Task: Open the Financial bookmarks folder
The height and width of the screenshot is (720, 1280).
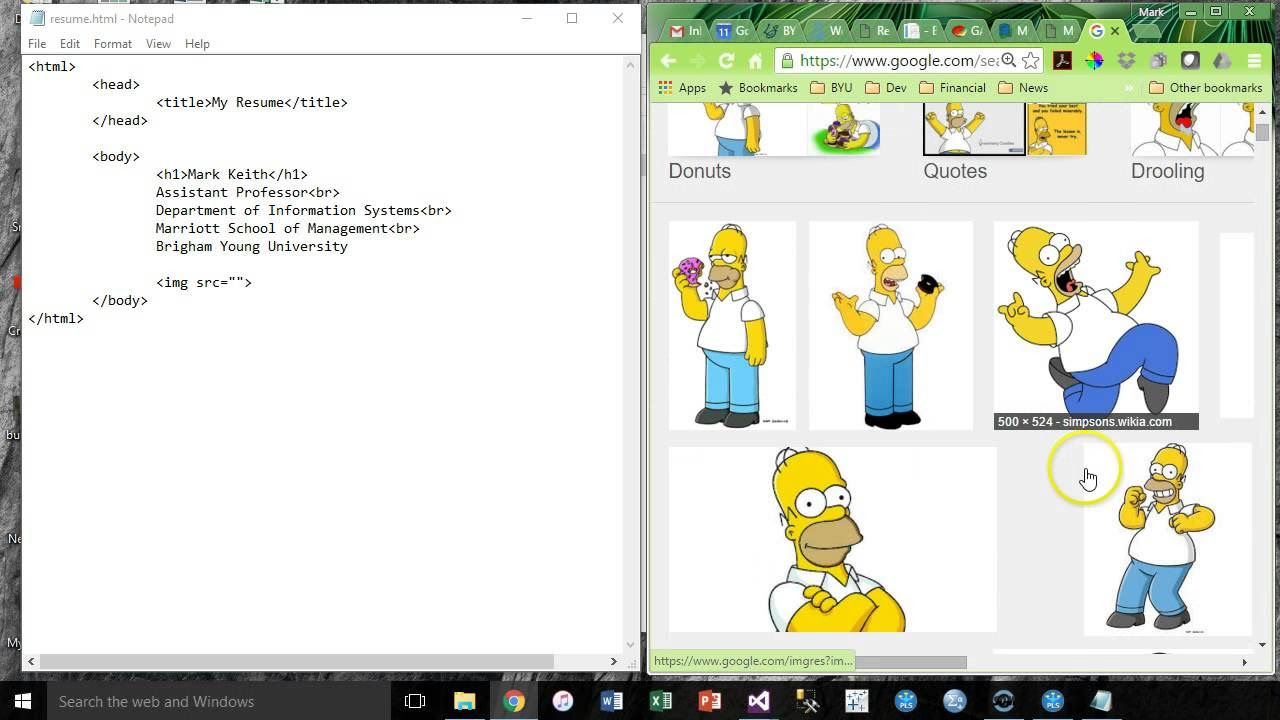Action: tap(952, 88)
